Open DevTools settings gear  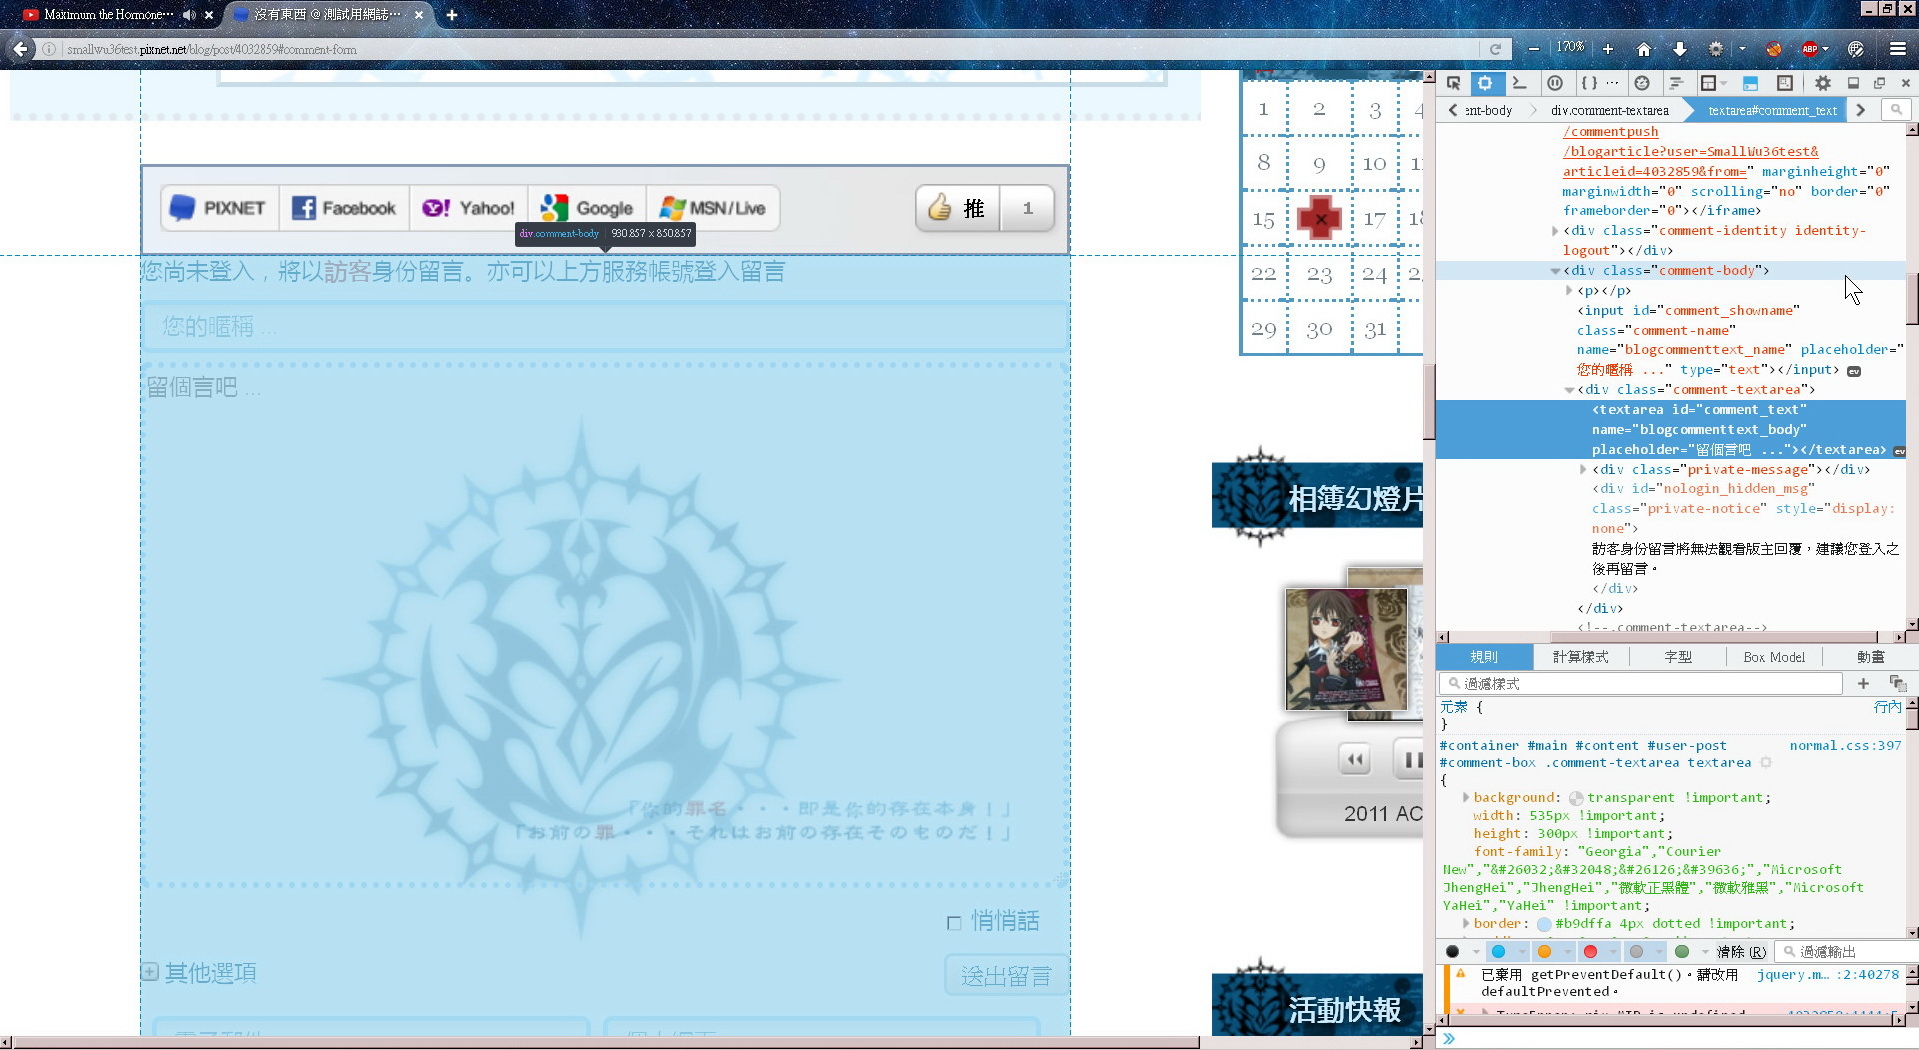click(x=1822, y=83)
